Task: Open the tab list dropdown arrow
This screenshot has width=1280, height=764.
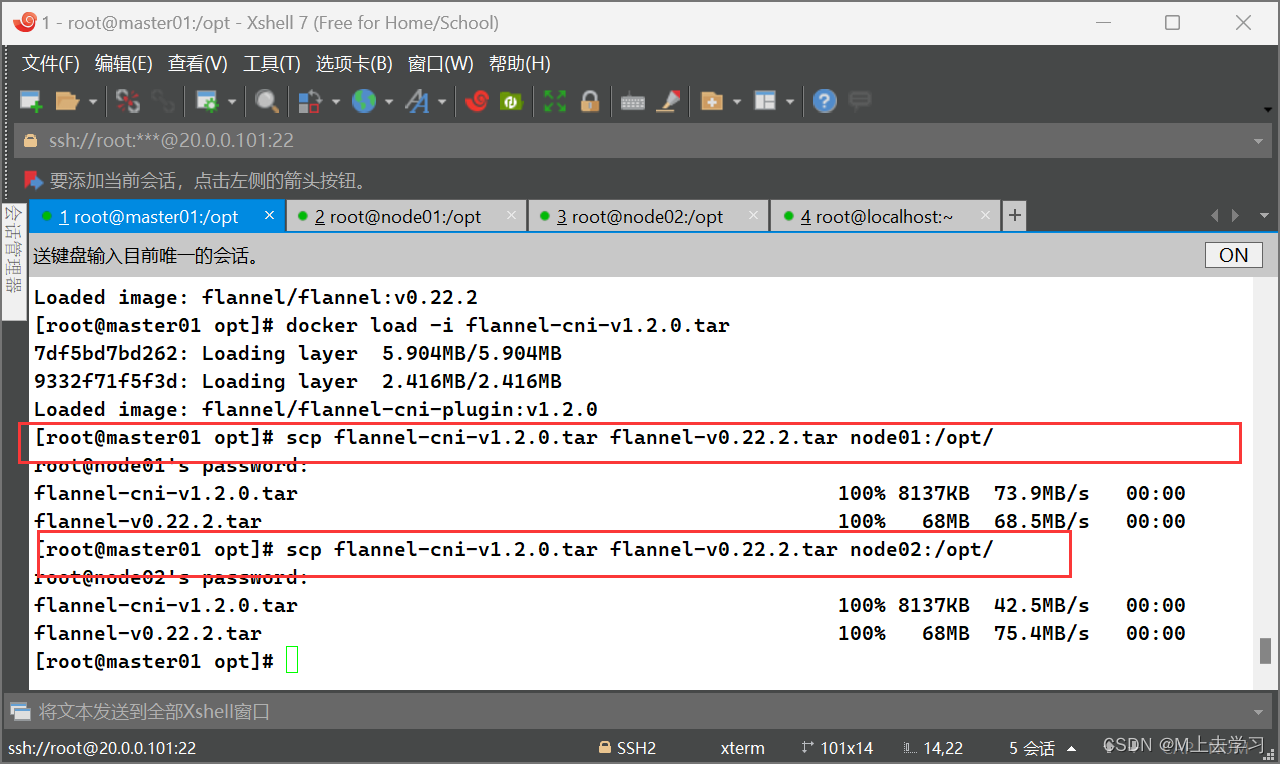Action: point(1262,216)
